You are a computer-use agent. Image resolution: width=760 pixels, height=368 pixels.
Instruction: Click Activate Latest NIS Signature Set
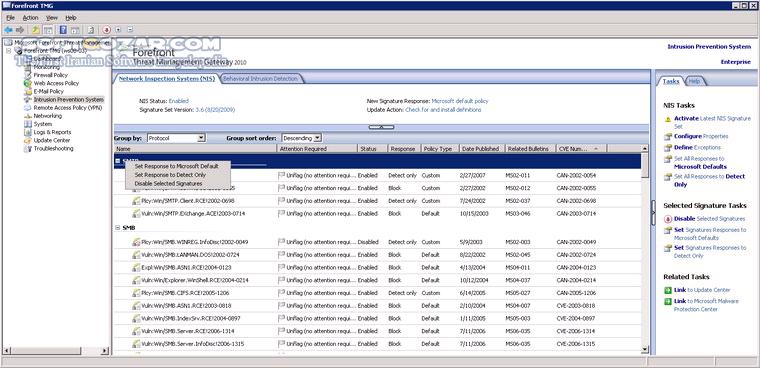(712, 122)
